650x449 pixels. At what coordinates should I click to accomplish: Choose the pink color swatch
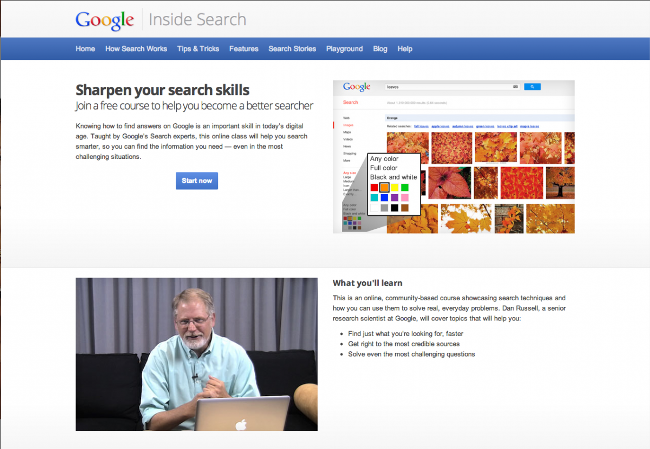click(x=405, y=198)
